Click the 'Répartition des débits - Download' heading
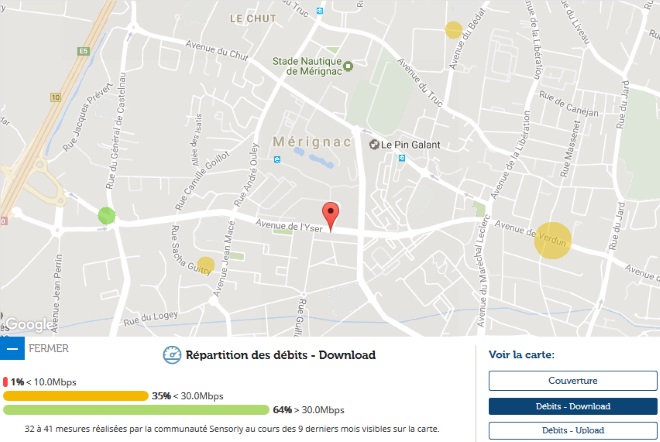 [x=281, y=355]
